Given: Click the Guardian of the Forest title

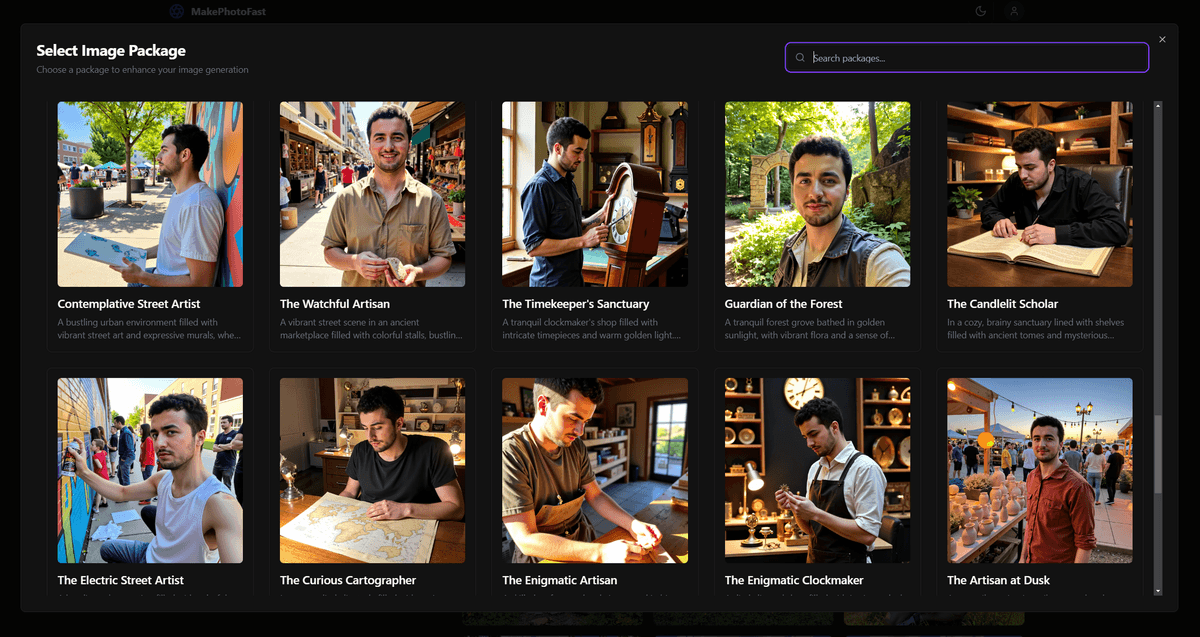Looking at the screenshot, I should point(784,304).
